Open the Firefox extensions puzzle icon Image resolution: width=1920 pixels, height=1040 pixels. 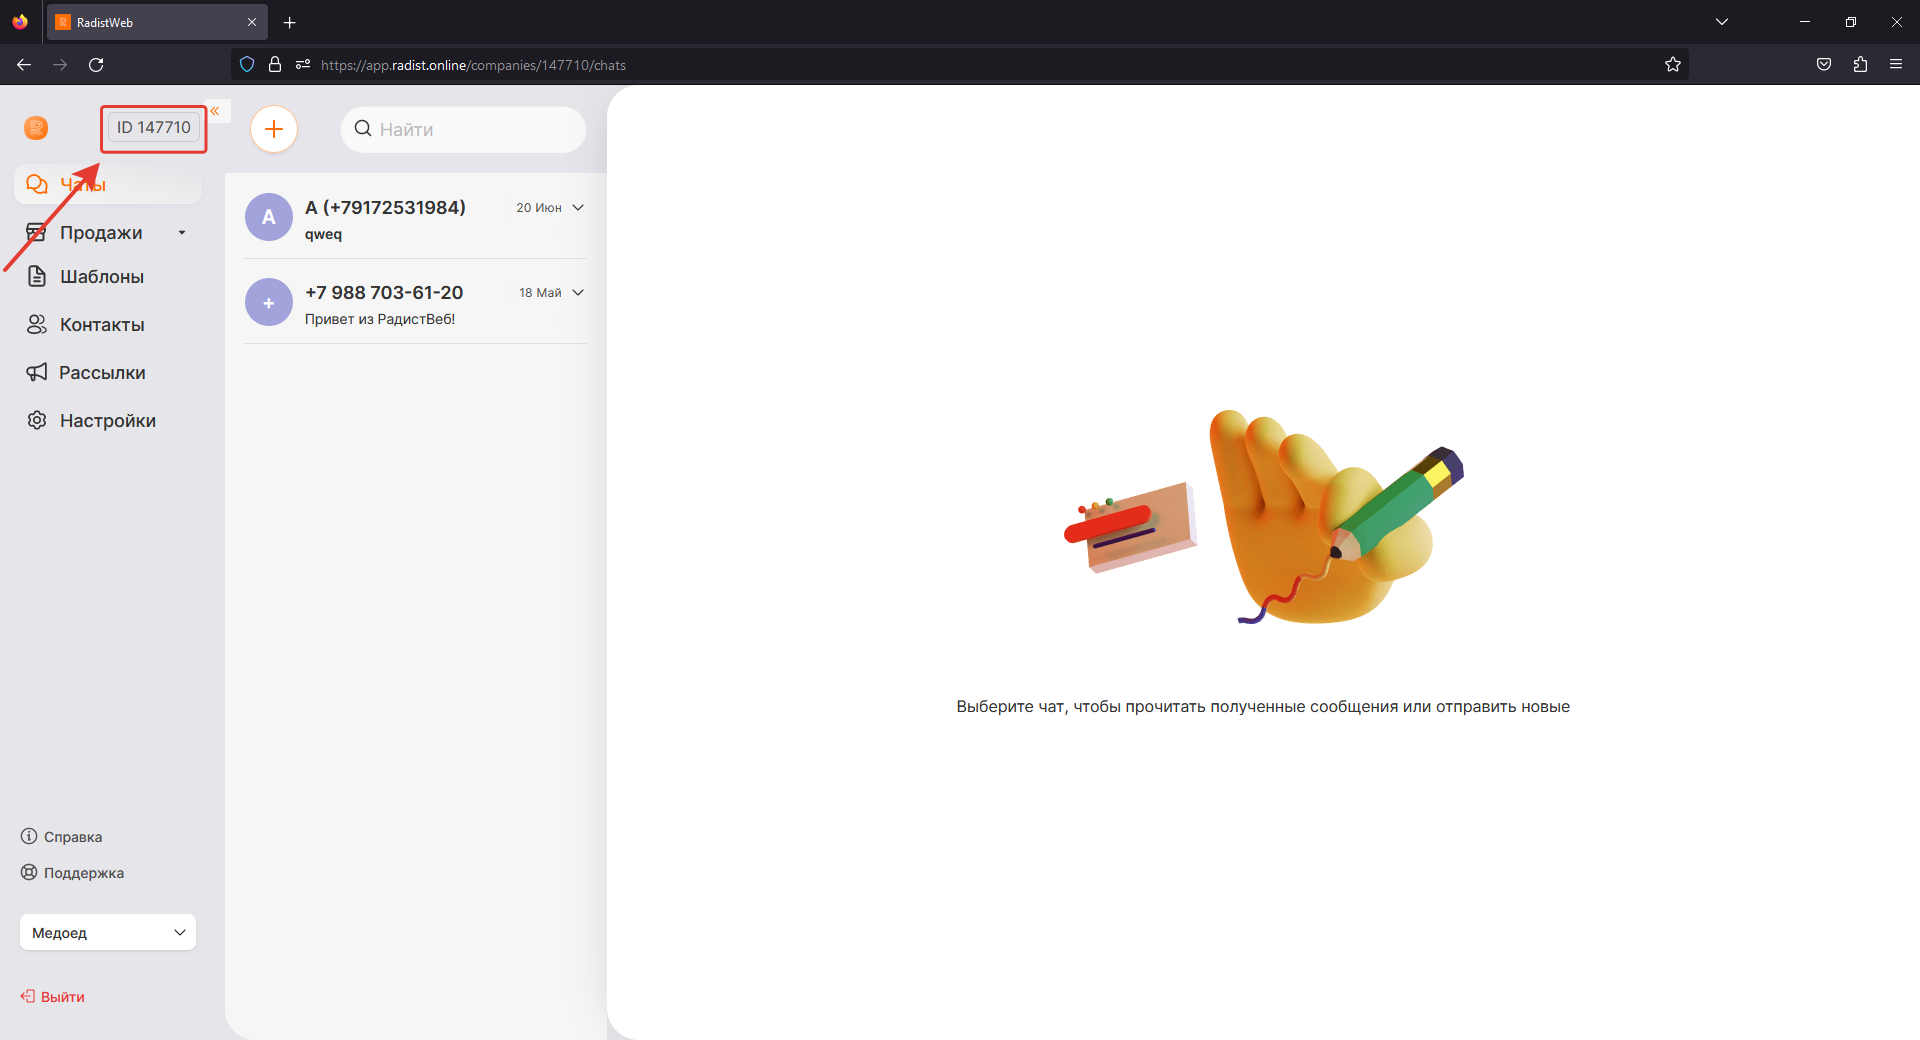[1860, 65]
